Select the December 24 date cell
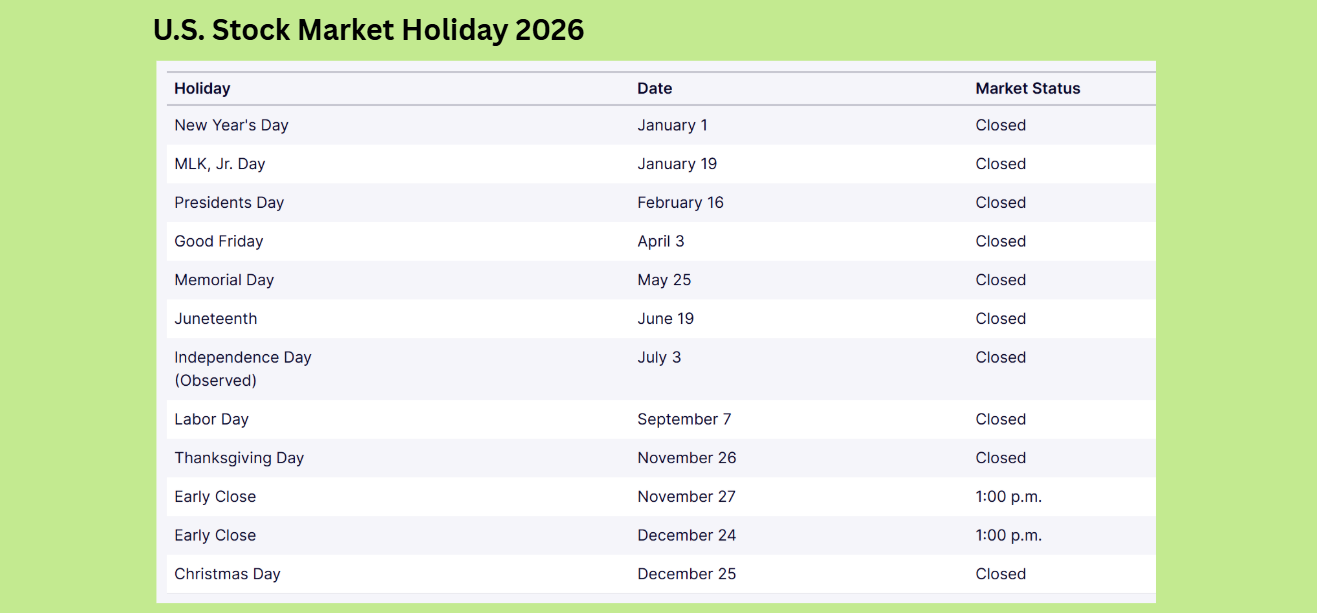The height and width of the screenshot is (613, 1317). (686, 535)
